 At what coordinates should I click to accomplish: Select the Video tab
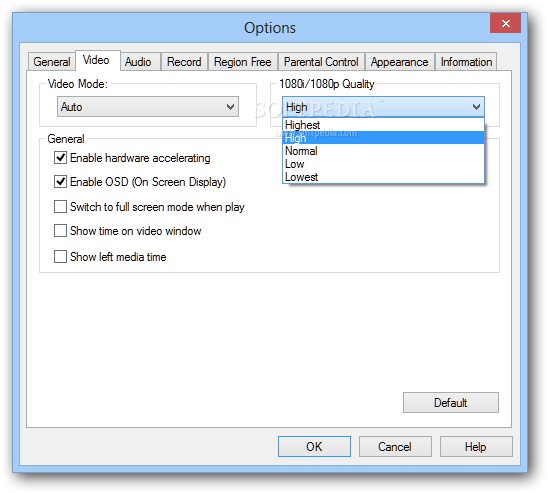[x=98, y=60]
